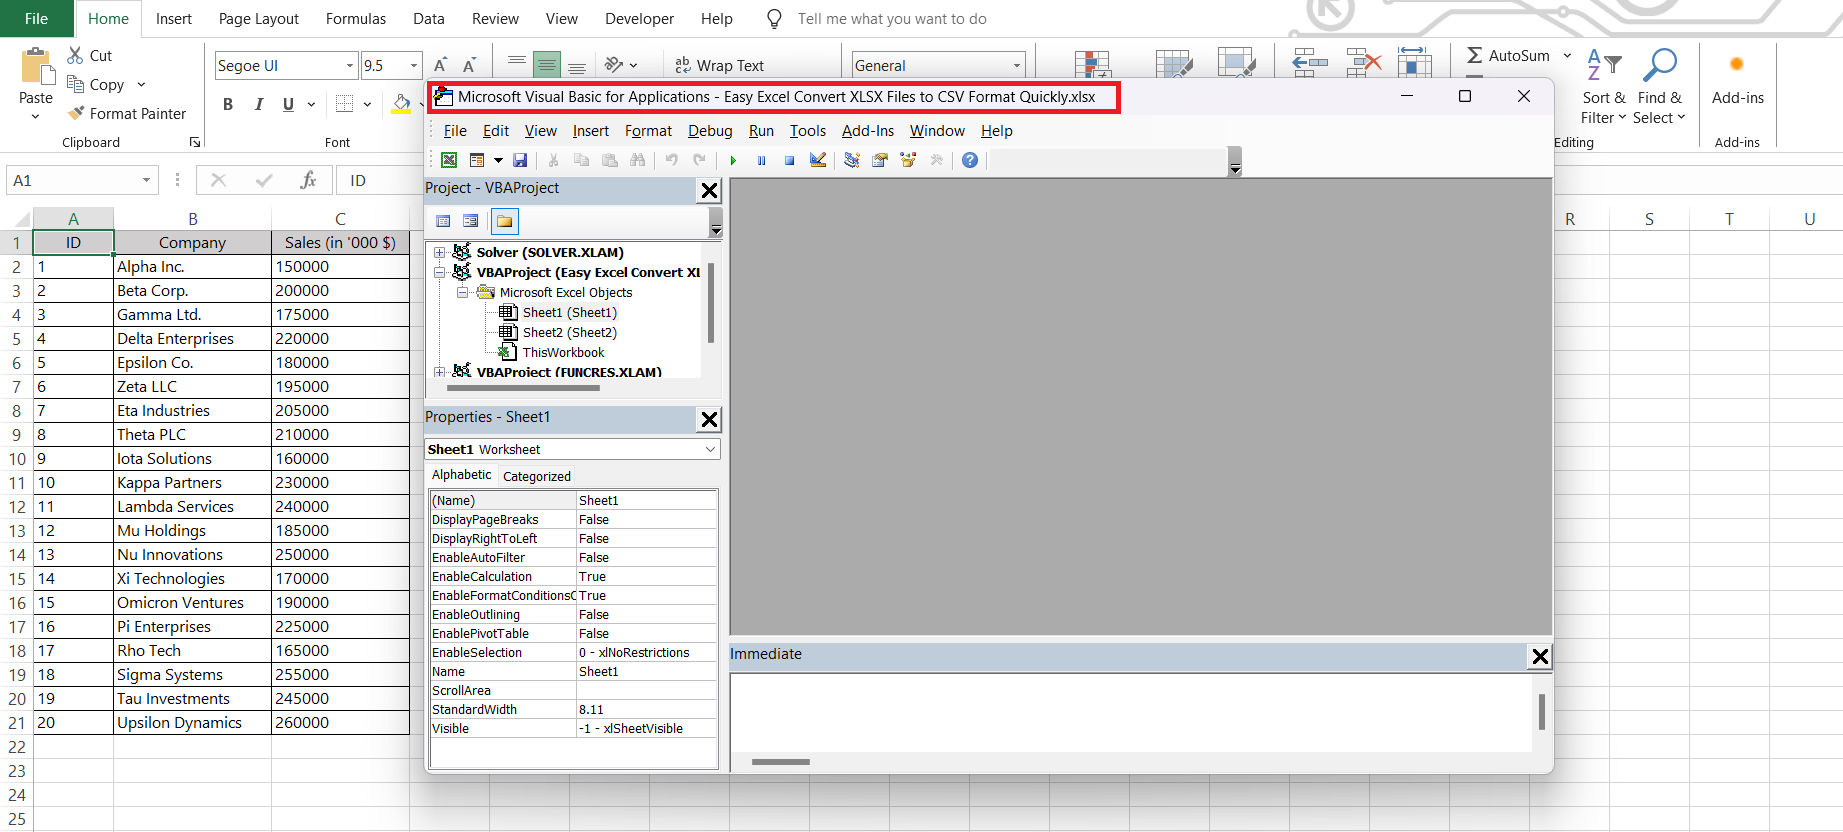Click the Fill Color bucket icon
Image resolution: width=1843 pixels, height=832 pixels.
click(x=401, y=104)
